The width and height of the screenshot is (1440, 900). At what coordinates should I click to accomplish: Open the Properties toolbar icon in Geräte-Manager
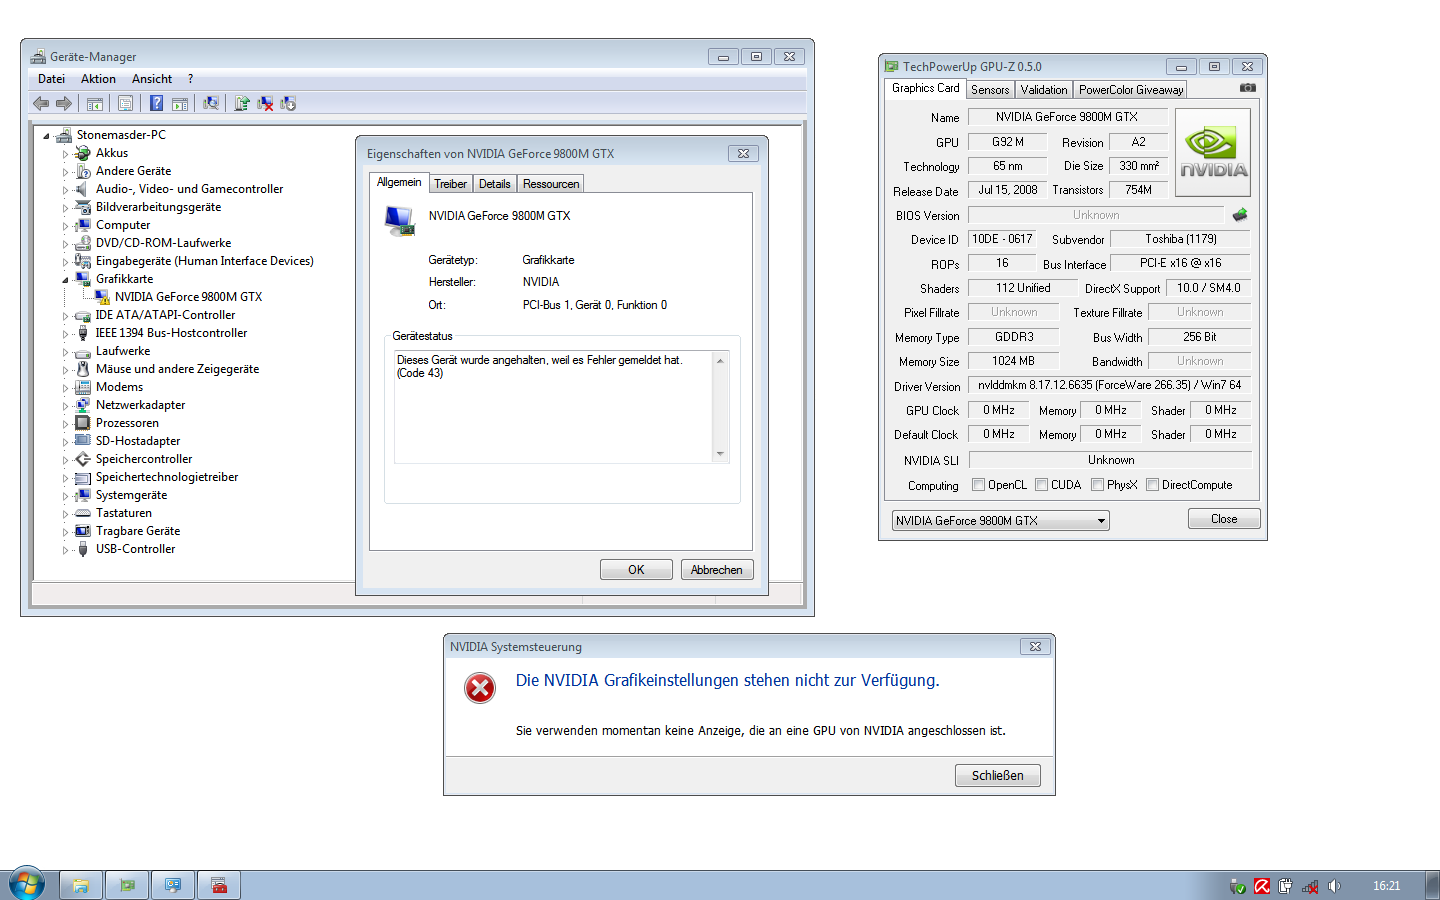click(125, 103)
